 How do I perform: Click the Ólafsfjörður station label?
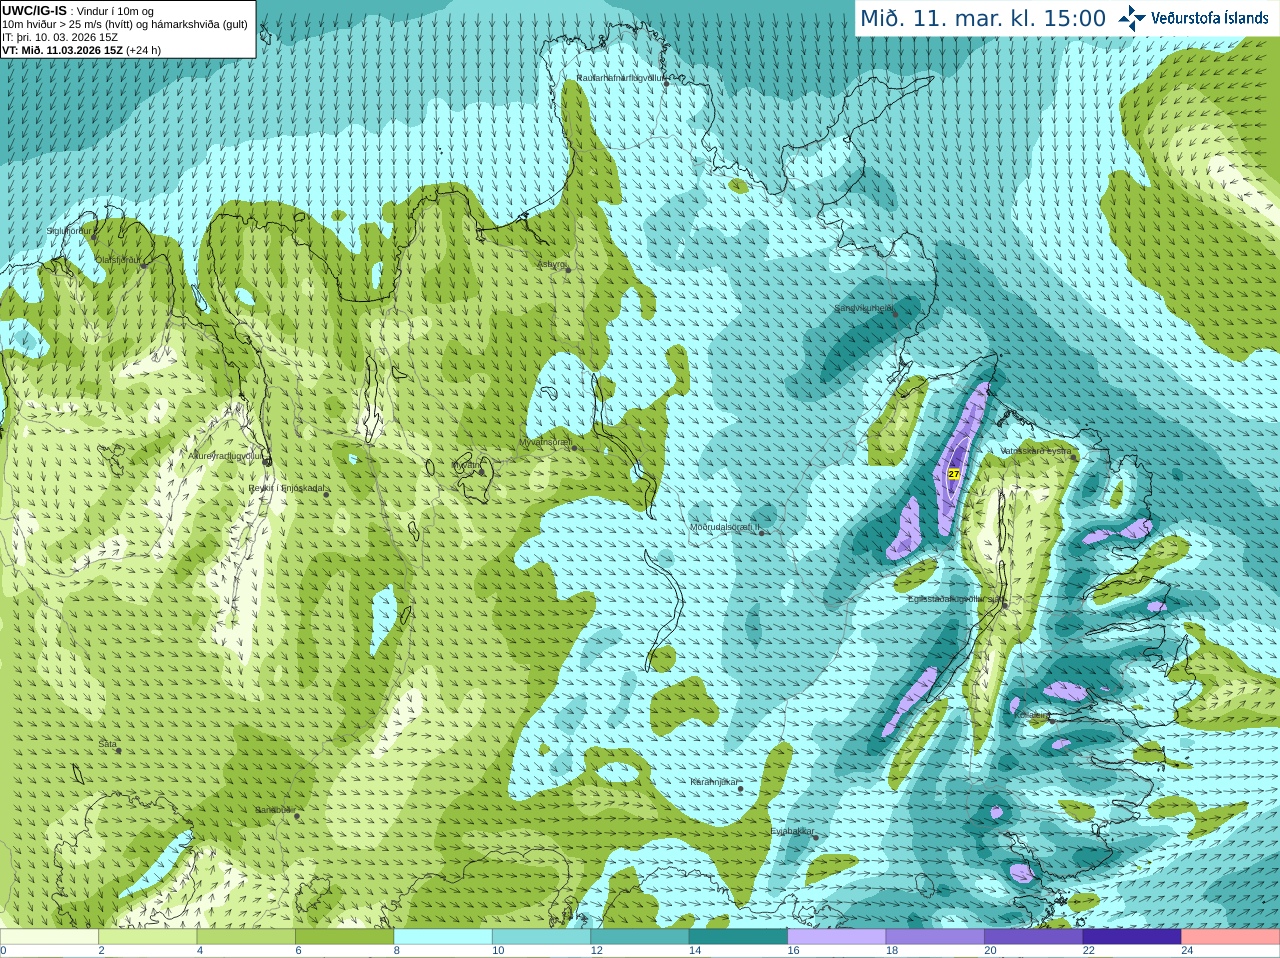click(118, 260)
